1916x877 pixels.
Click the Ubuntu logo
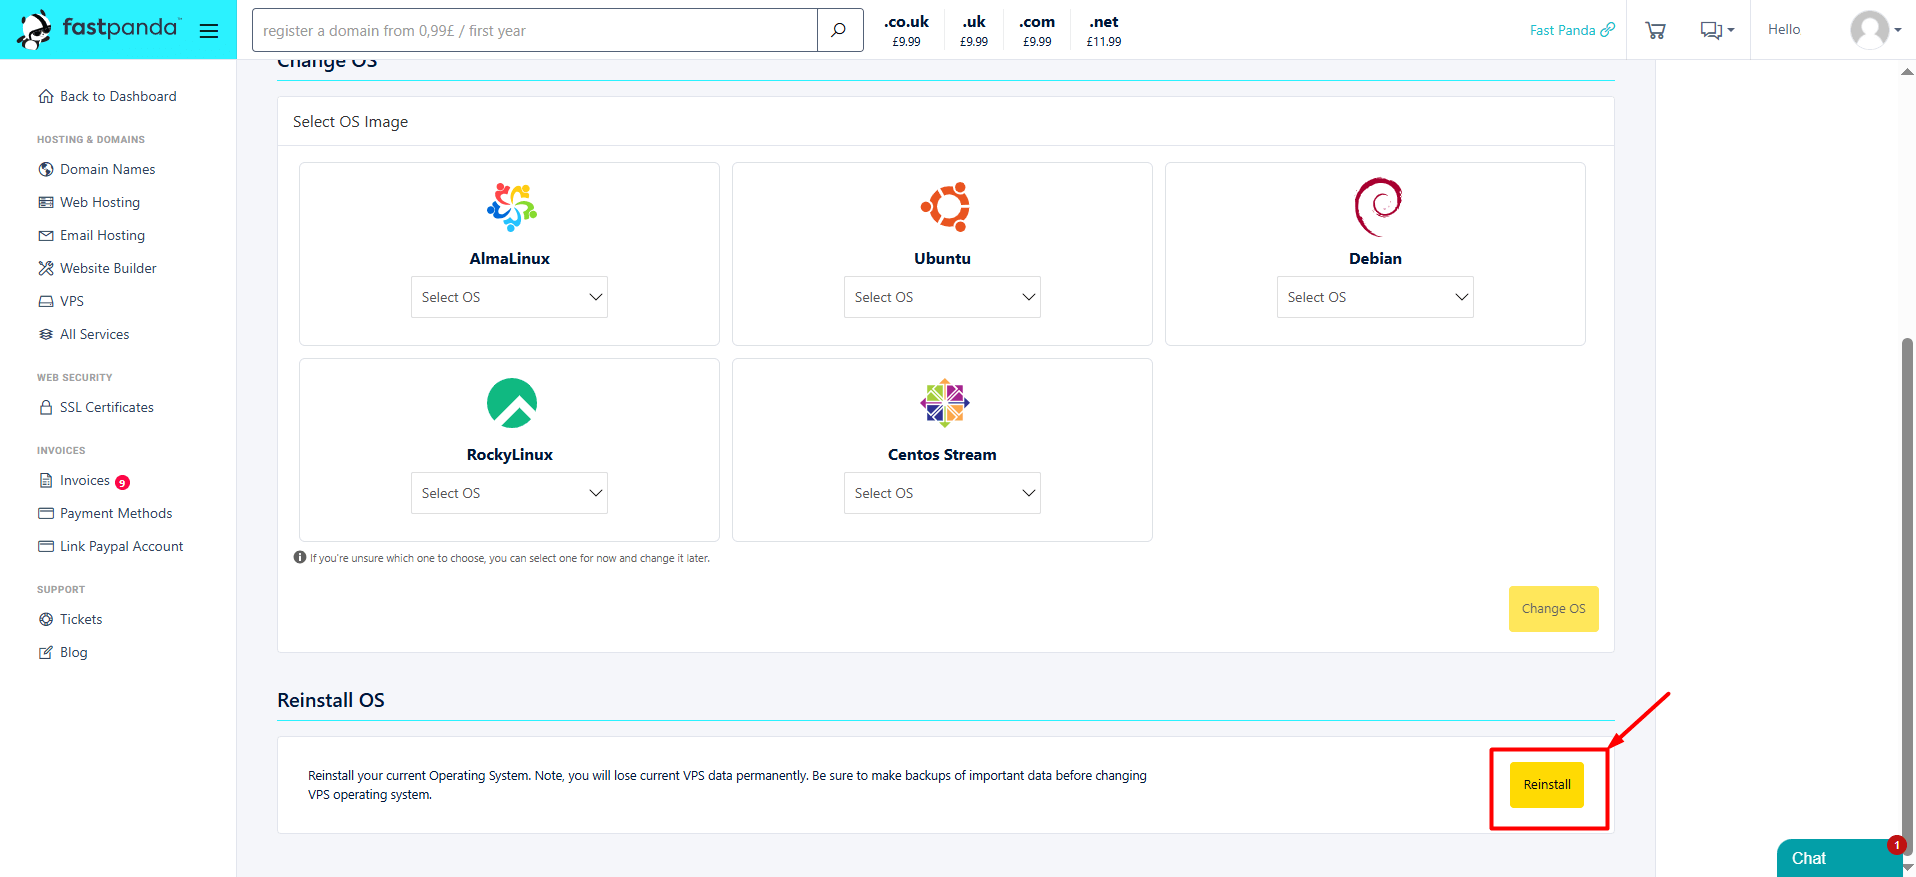point(944,207)
